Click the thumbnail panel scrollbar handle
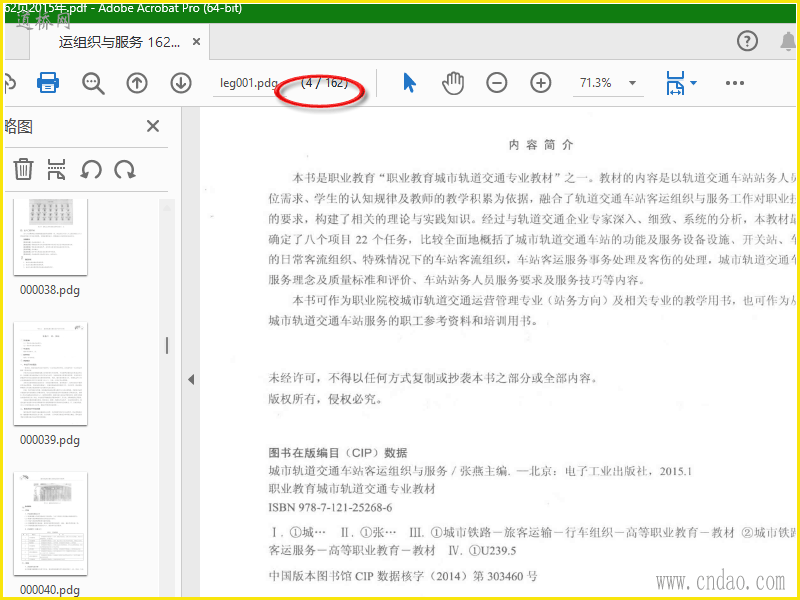Screen dimensions: 800x600 click(x=167, y=345)
